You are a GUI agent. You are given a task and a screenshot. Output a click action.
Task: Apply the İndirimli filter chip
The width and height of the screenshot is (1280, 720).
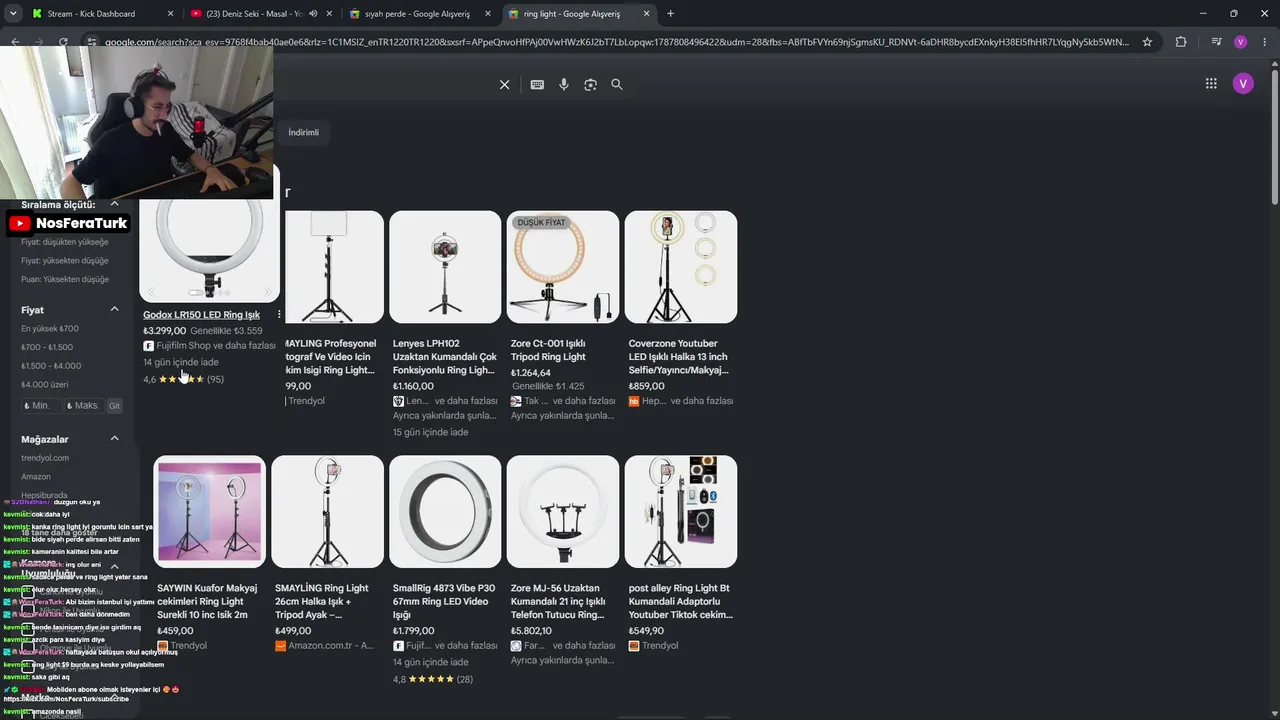point(303,132)
